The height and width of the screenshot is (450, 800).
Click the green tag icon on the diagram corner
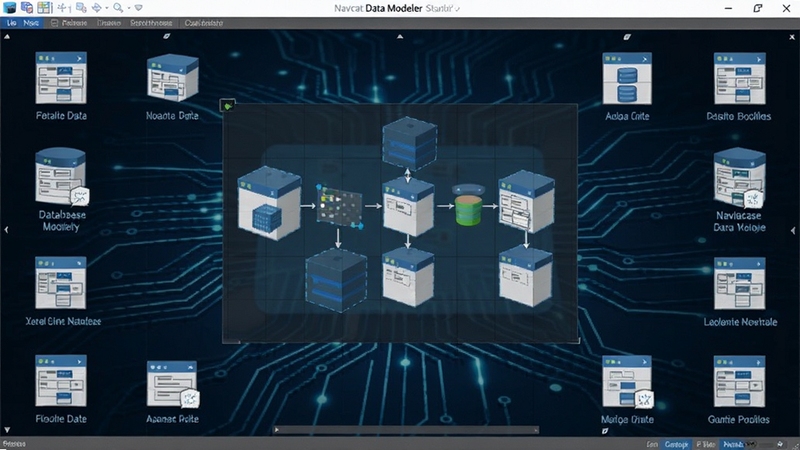point(228,106)
